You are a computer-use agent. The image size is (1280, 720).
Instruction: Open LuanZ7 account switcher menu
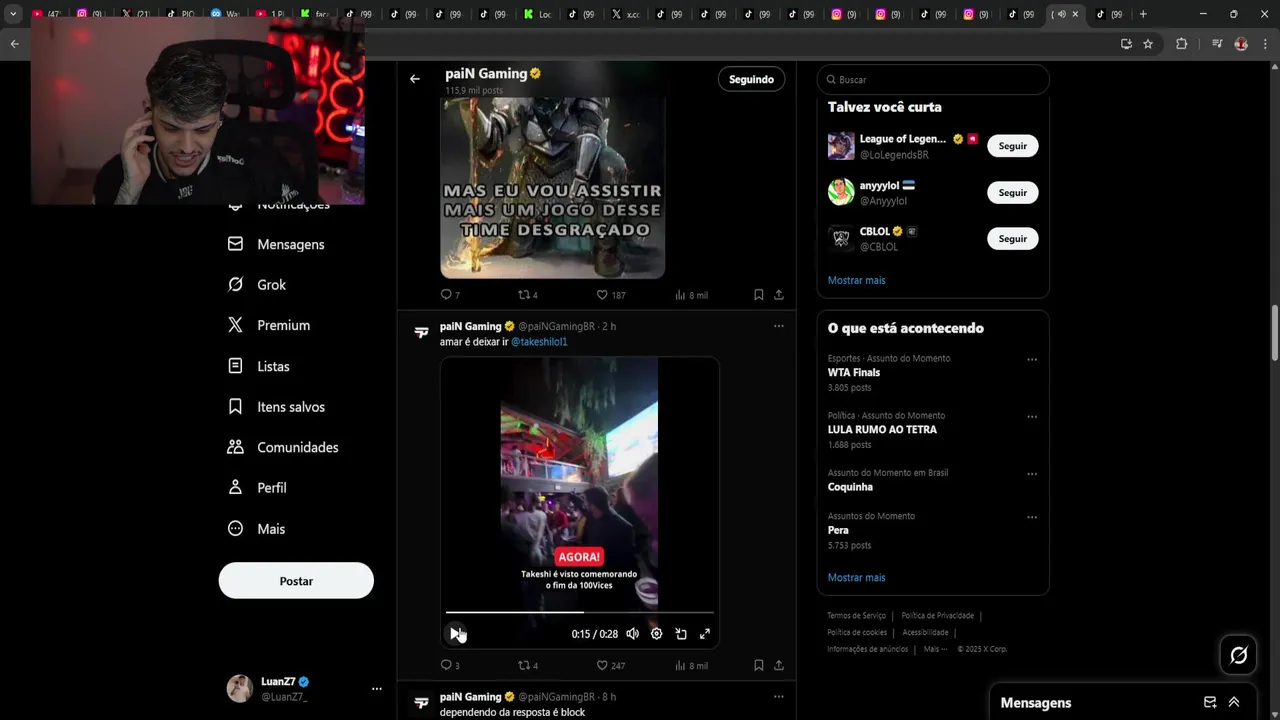click(376, 689)
